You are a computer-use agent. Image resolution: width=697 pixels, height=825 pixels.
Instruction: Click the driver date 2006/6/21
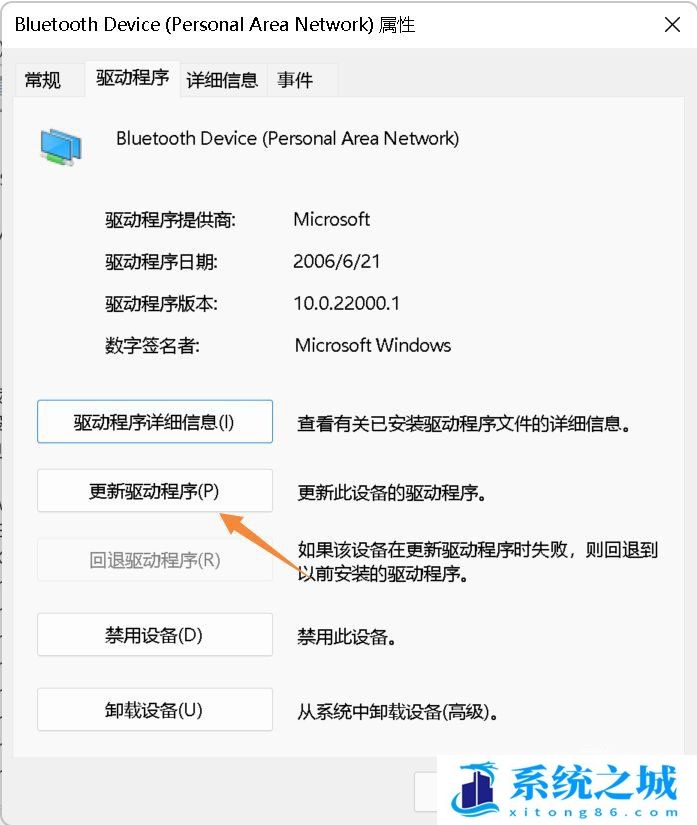pos(337,261)
